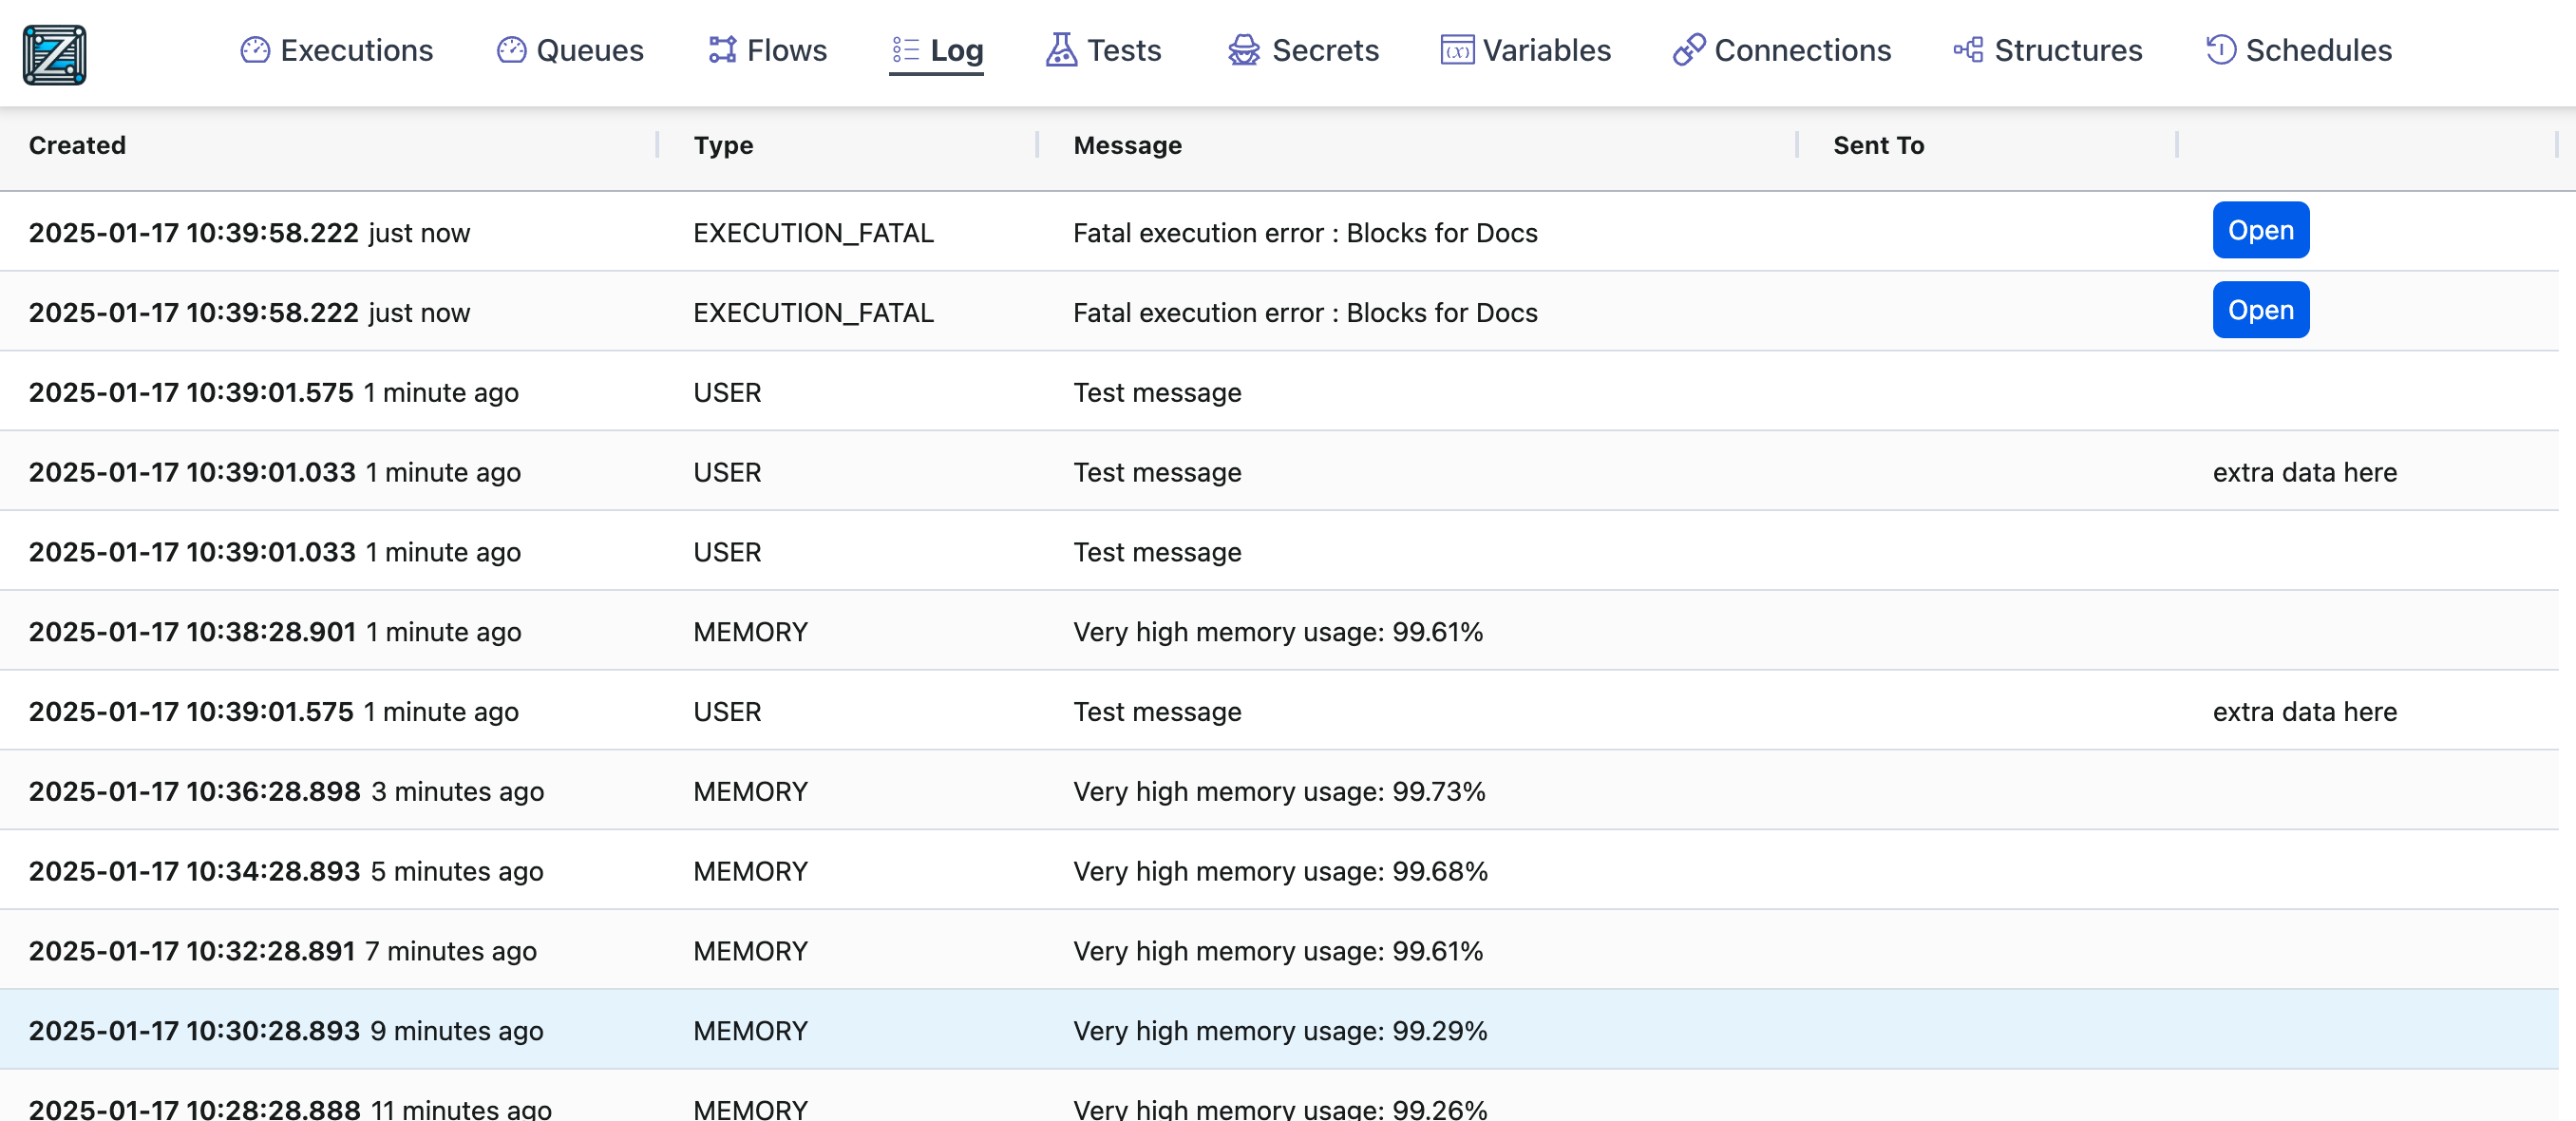Screen dimensions: 2576x1121
Task: Select the 99.73% memory usage log row
Action: coord(1279,791)
